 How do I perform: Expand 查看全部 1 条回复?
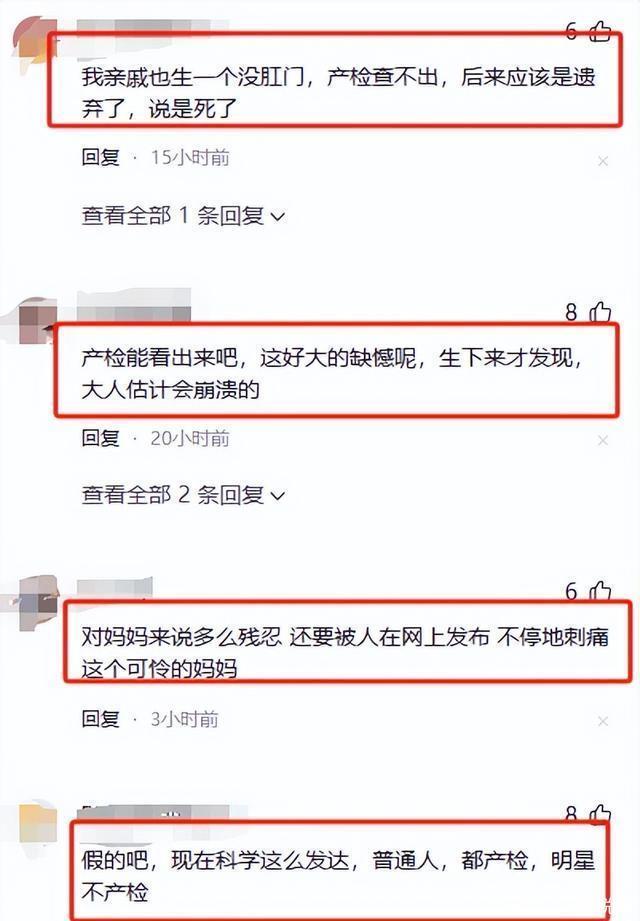tap(183, 216)
